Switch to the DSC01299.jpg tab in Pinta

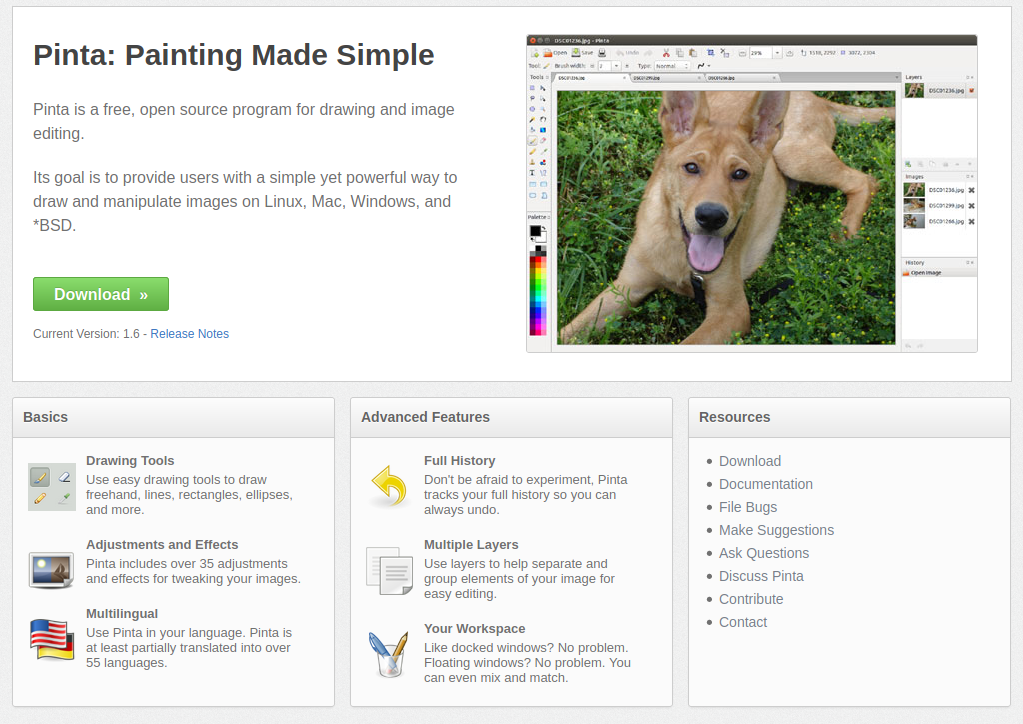pos(667,78)
